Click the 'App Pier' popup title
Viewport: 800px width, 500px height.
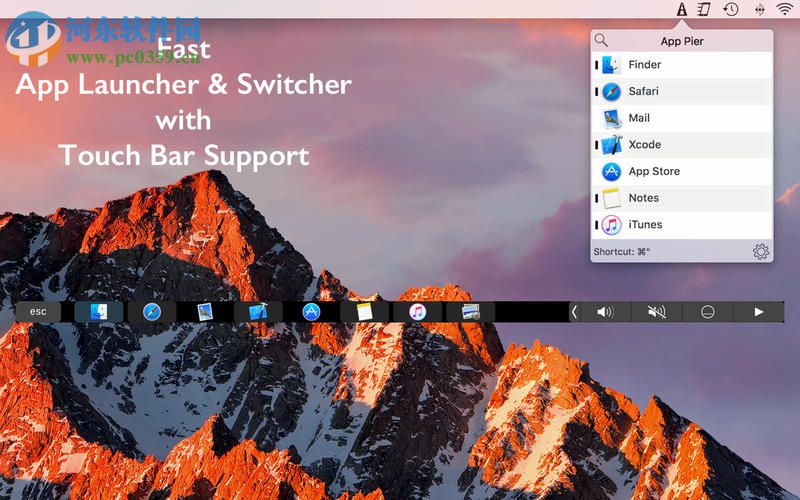pyautogui.click(x=682, y=41)
